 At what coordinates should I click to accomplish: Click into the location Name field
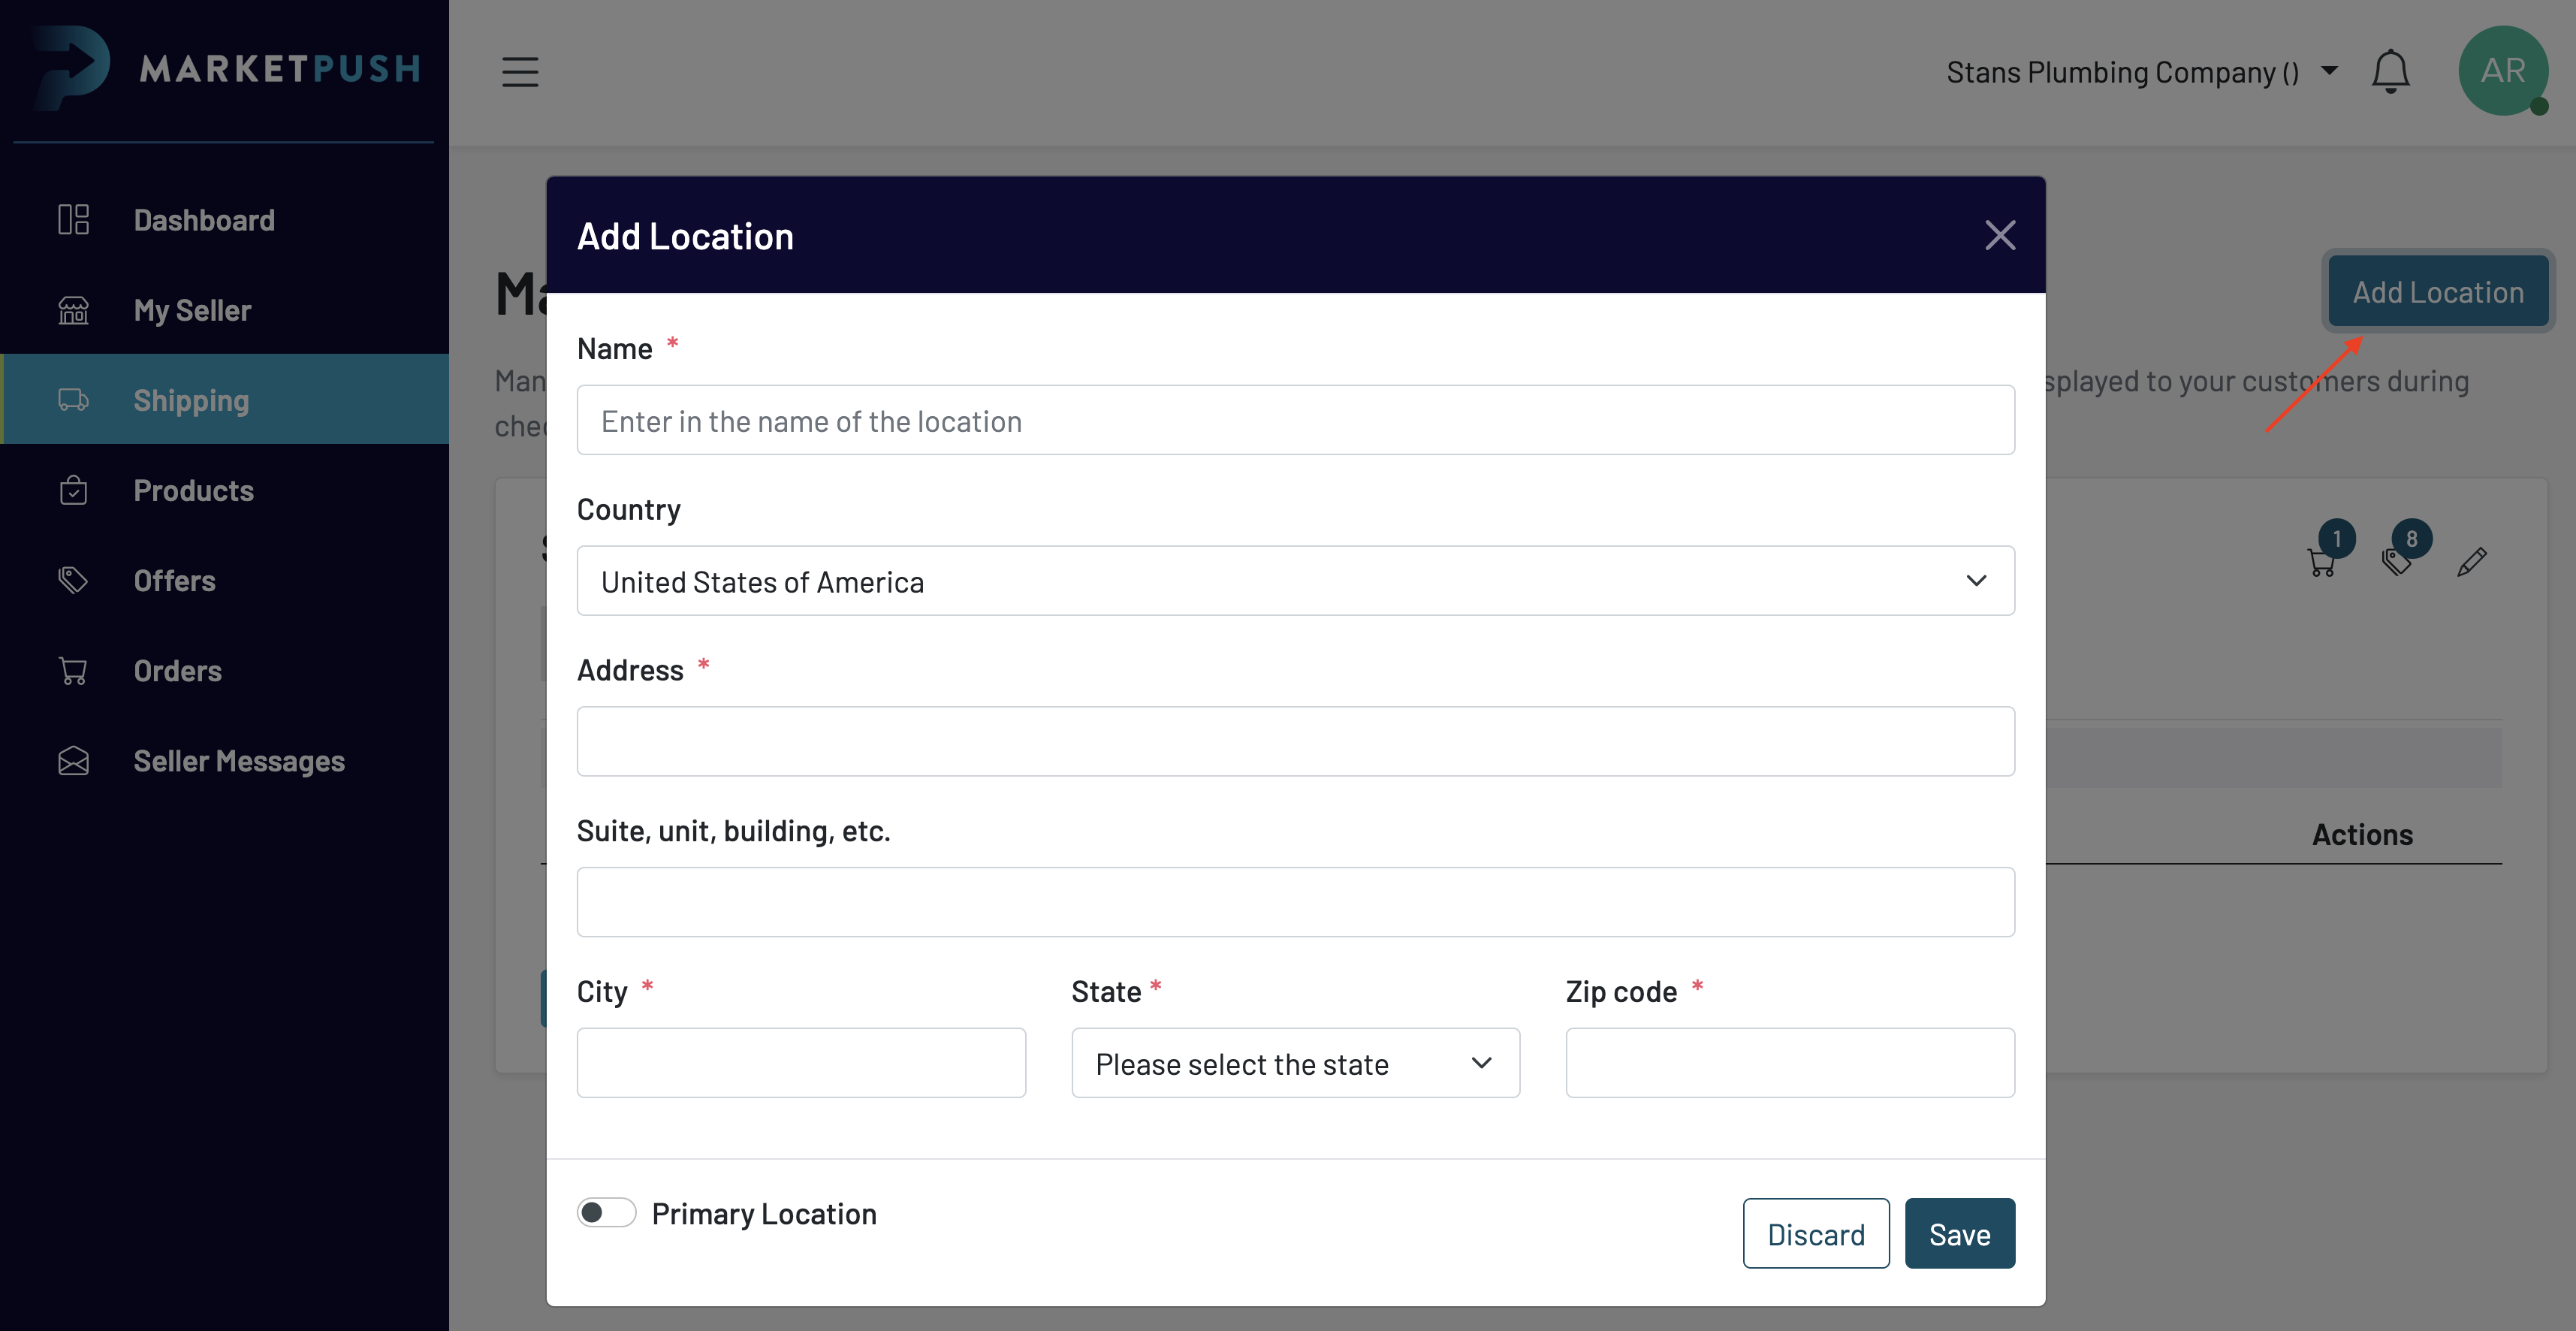1295,421
